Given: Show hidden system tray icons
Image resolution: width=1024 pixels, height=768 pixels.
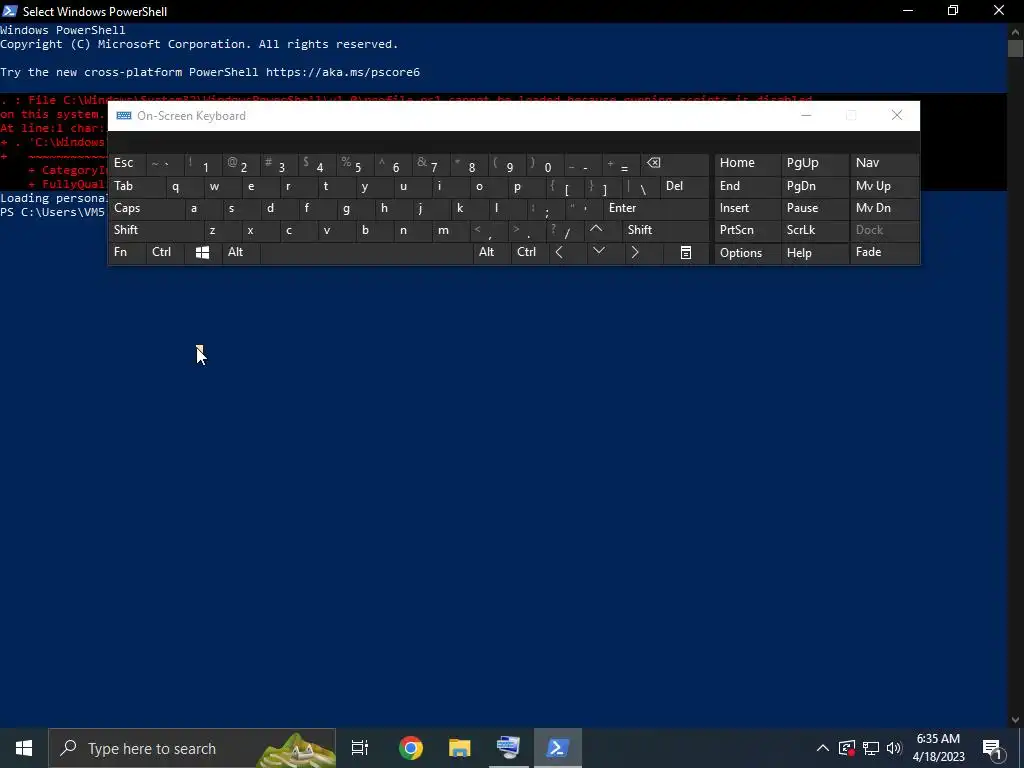Looking at the screenshot, I should (823, 748).
